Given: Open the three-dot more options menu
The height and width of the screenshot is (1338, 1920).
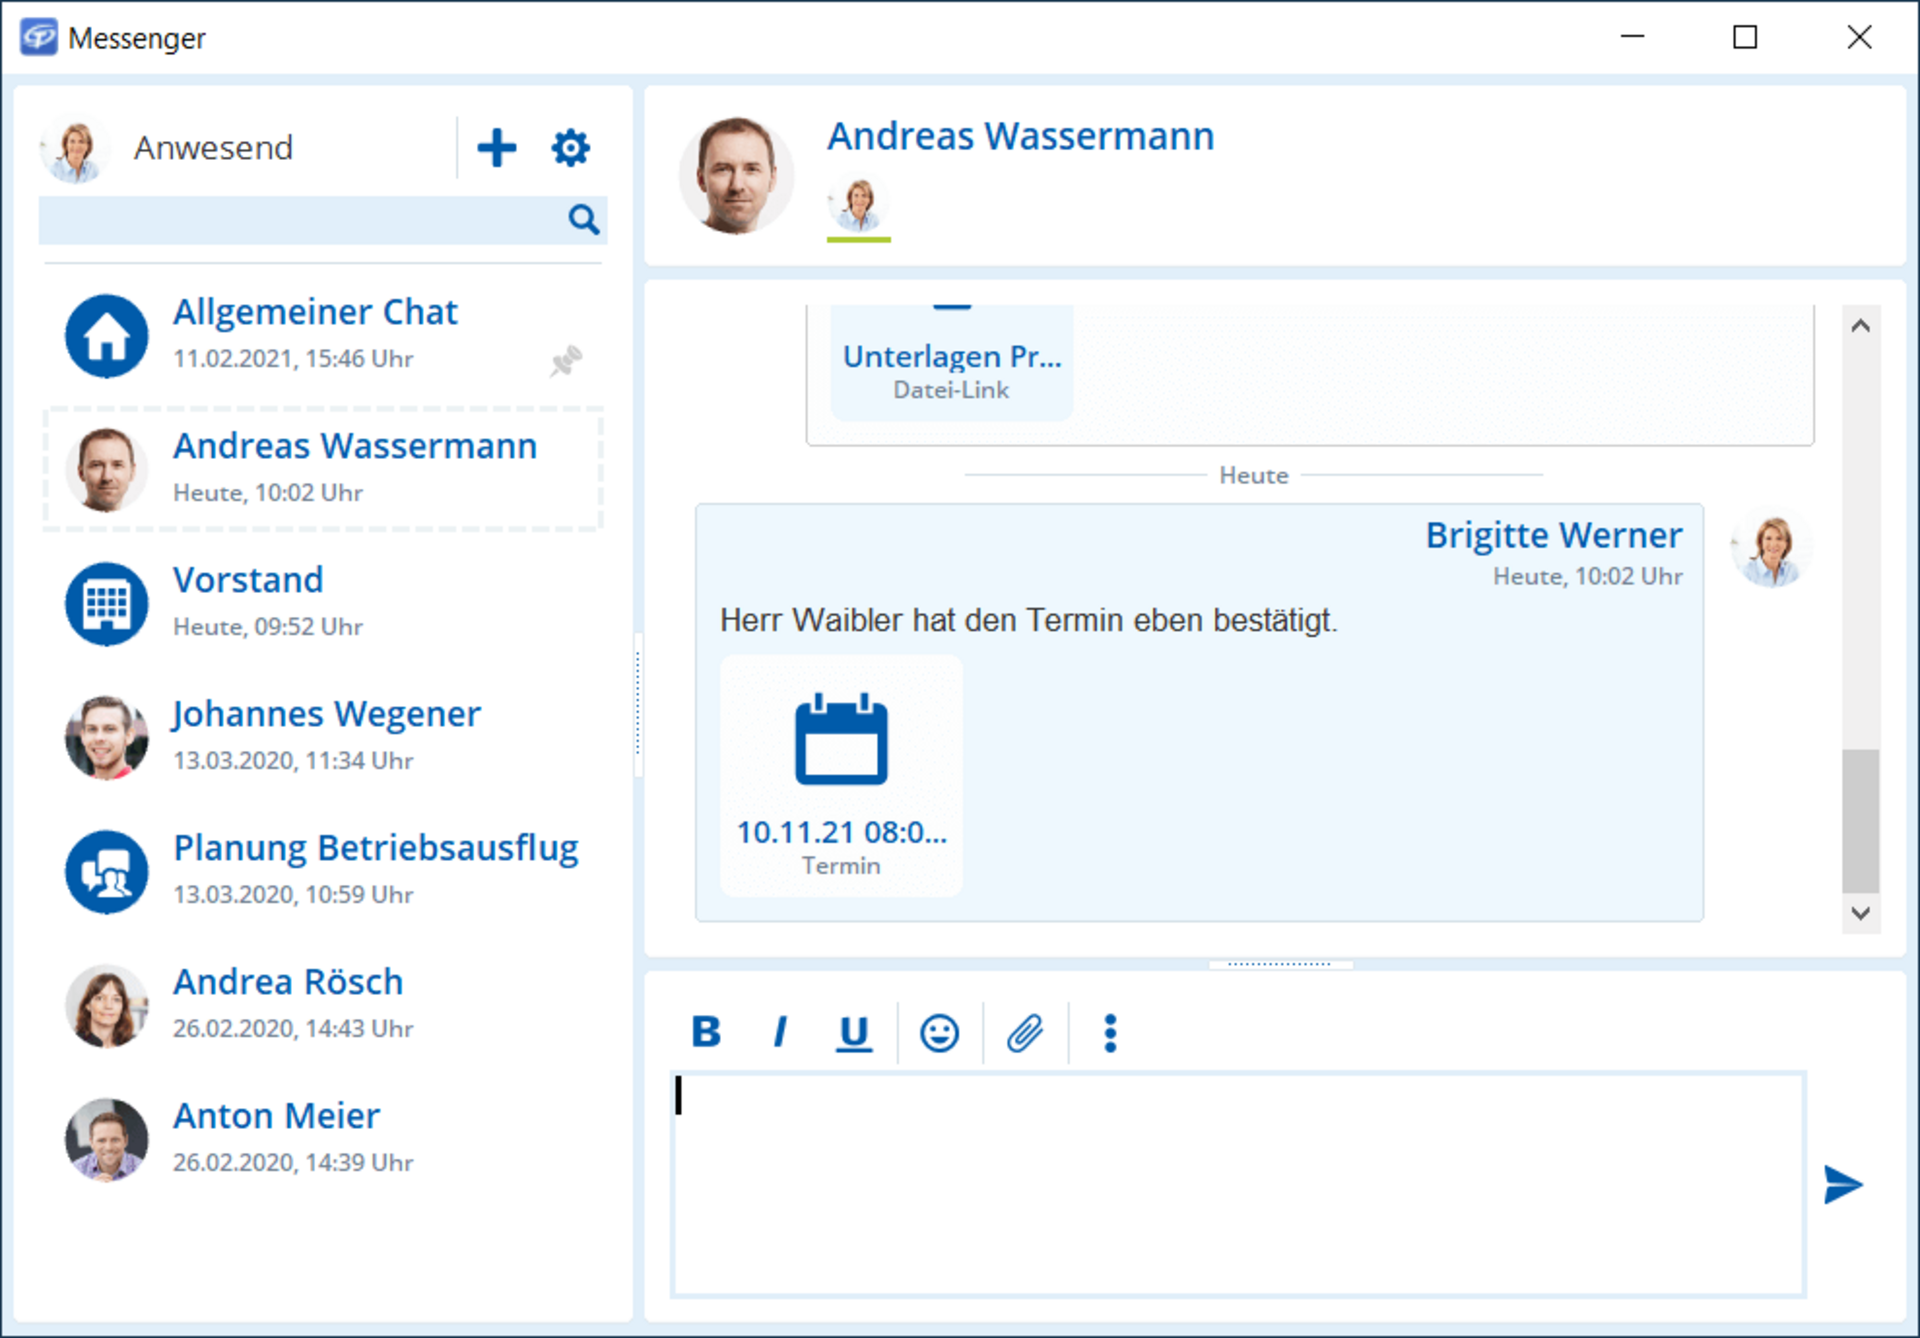Looking at the screenshot, I should click(x=1110, y=1032).
